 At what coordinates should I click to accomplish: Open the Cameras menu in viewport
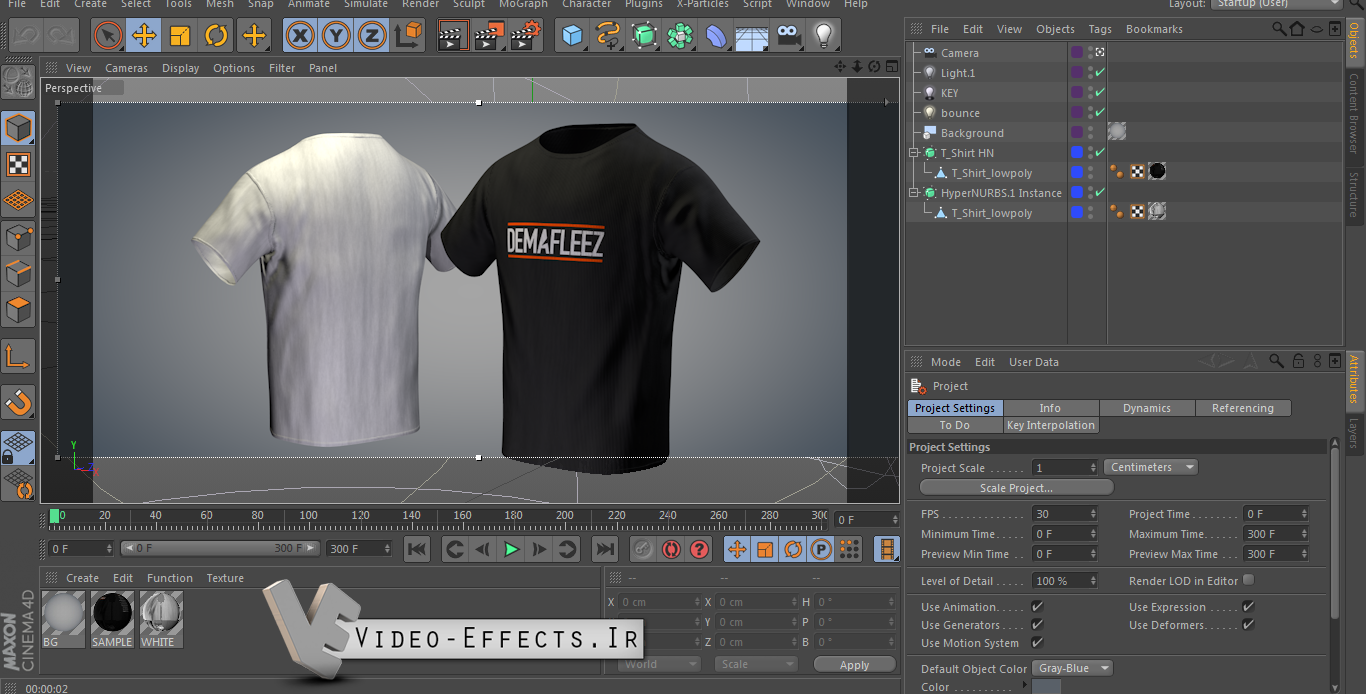[126, 68]
